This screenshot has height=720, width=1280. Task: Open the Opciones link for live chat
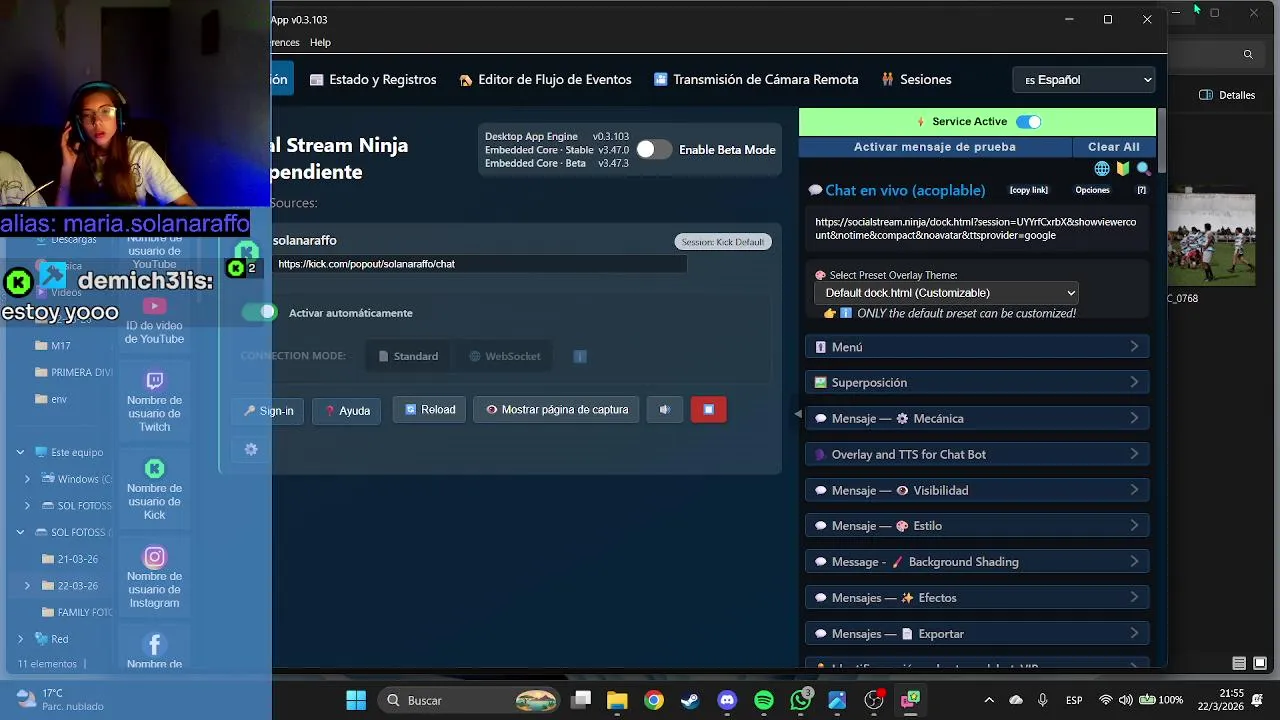tap(1092, 190)
